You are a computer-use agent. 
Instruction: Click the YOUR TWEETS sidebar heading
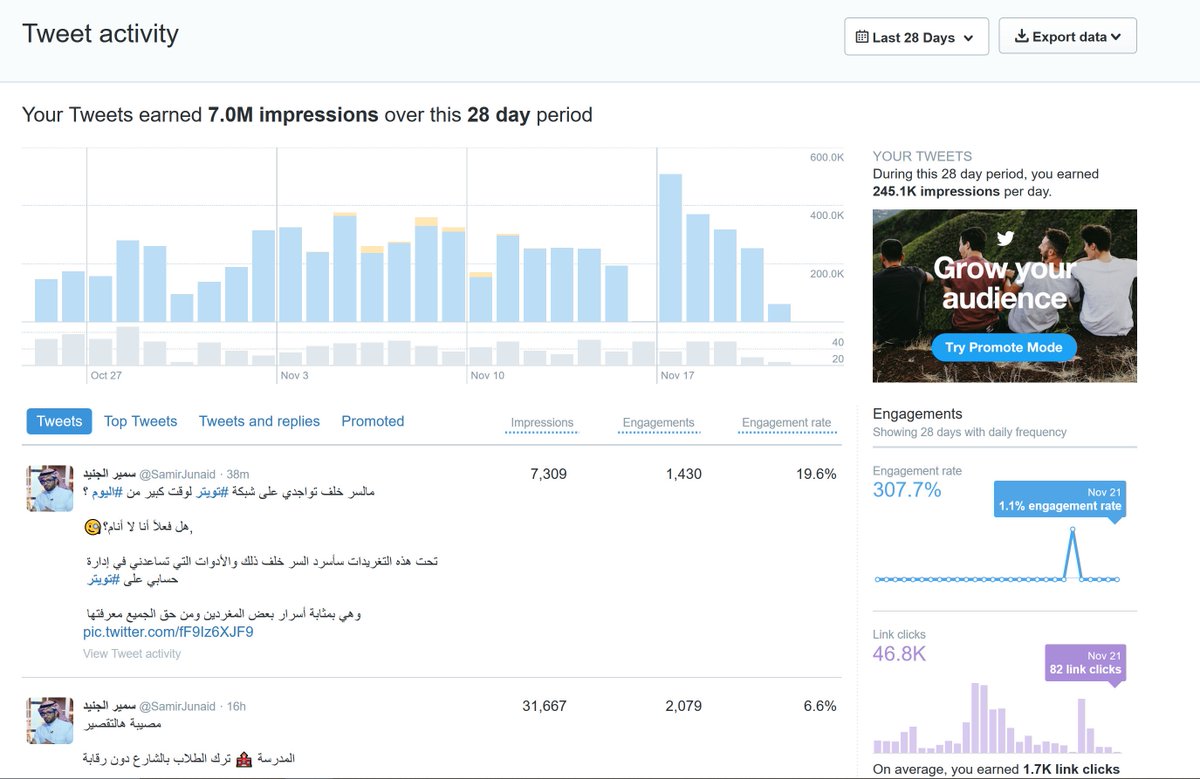[922, 156]
